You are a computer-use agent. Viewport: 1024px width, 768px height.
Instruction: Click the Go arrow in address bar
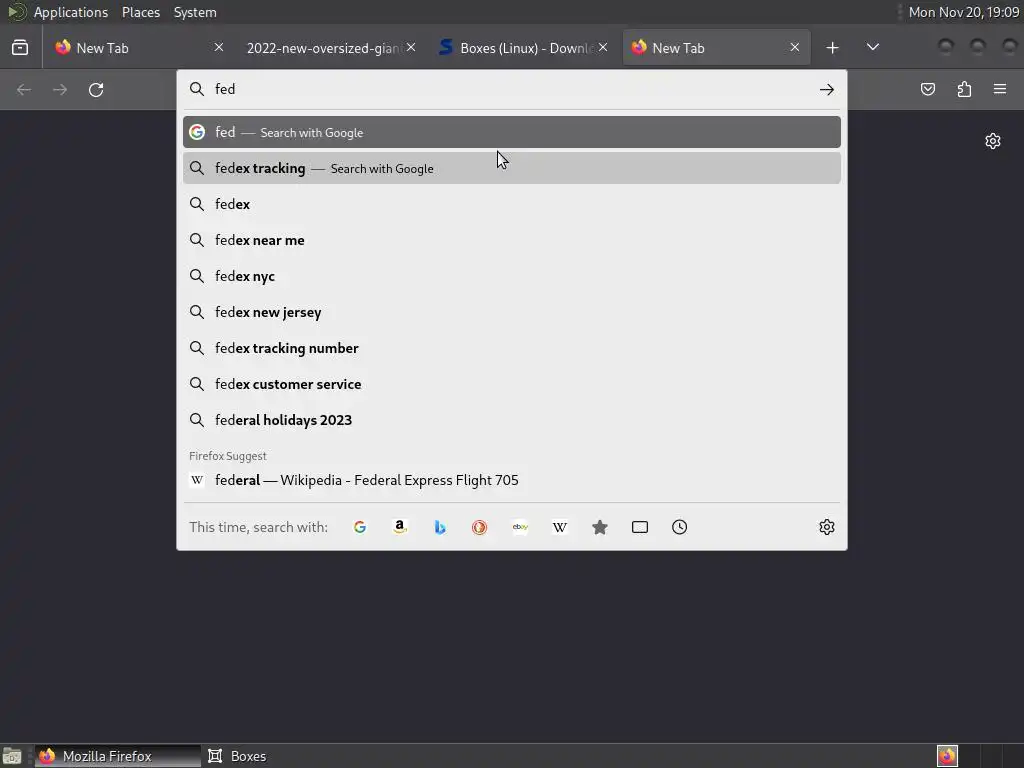coord(827,89)
